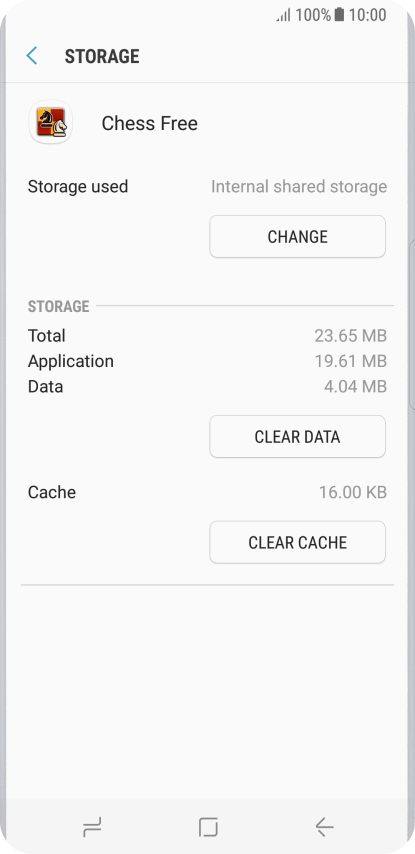Tap the Storage used label
415x854 pixels.
point(78,186)
